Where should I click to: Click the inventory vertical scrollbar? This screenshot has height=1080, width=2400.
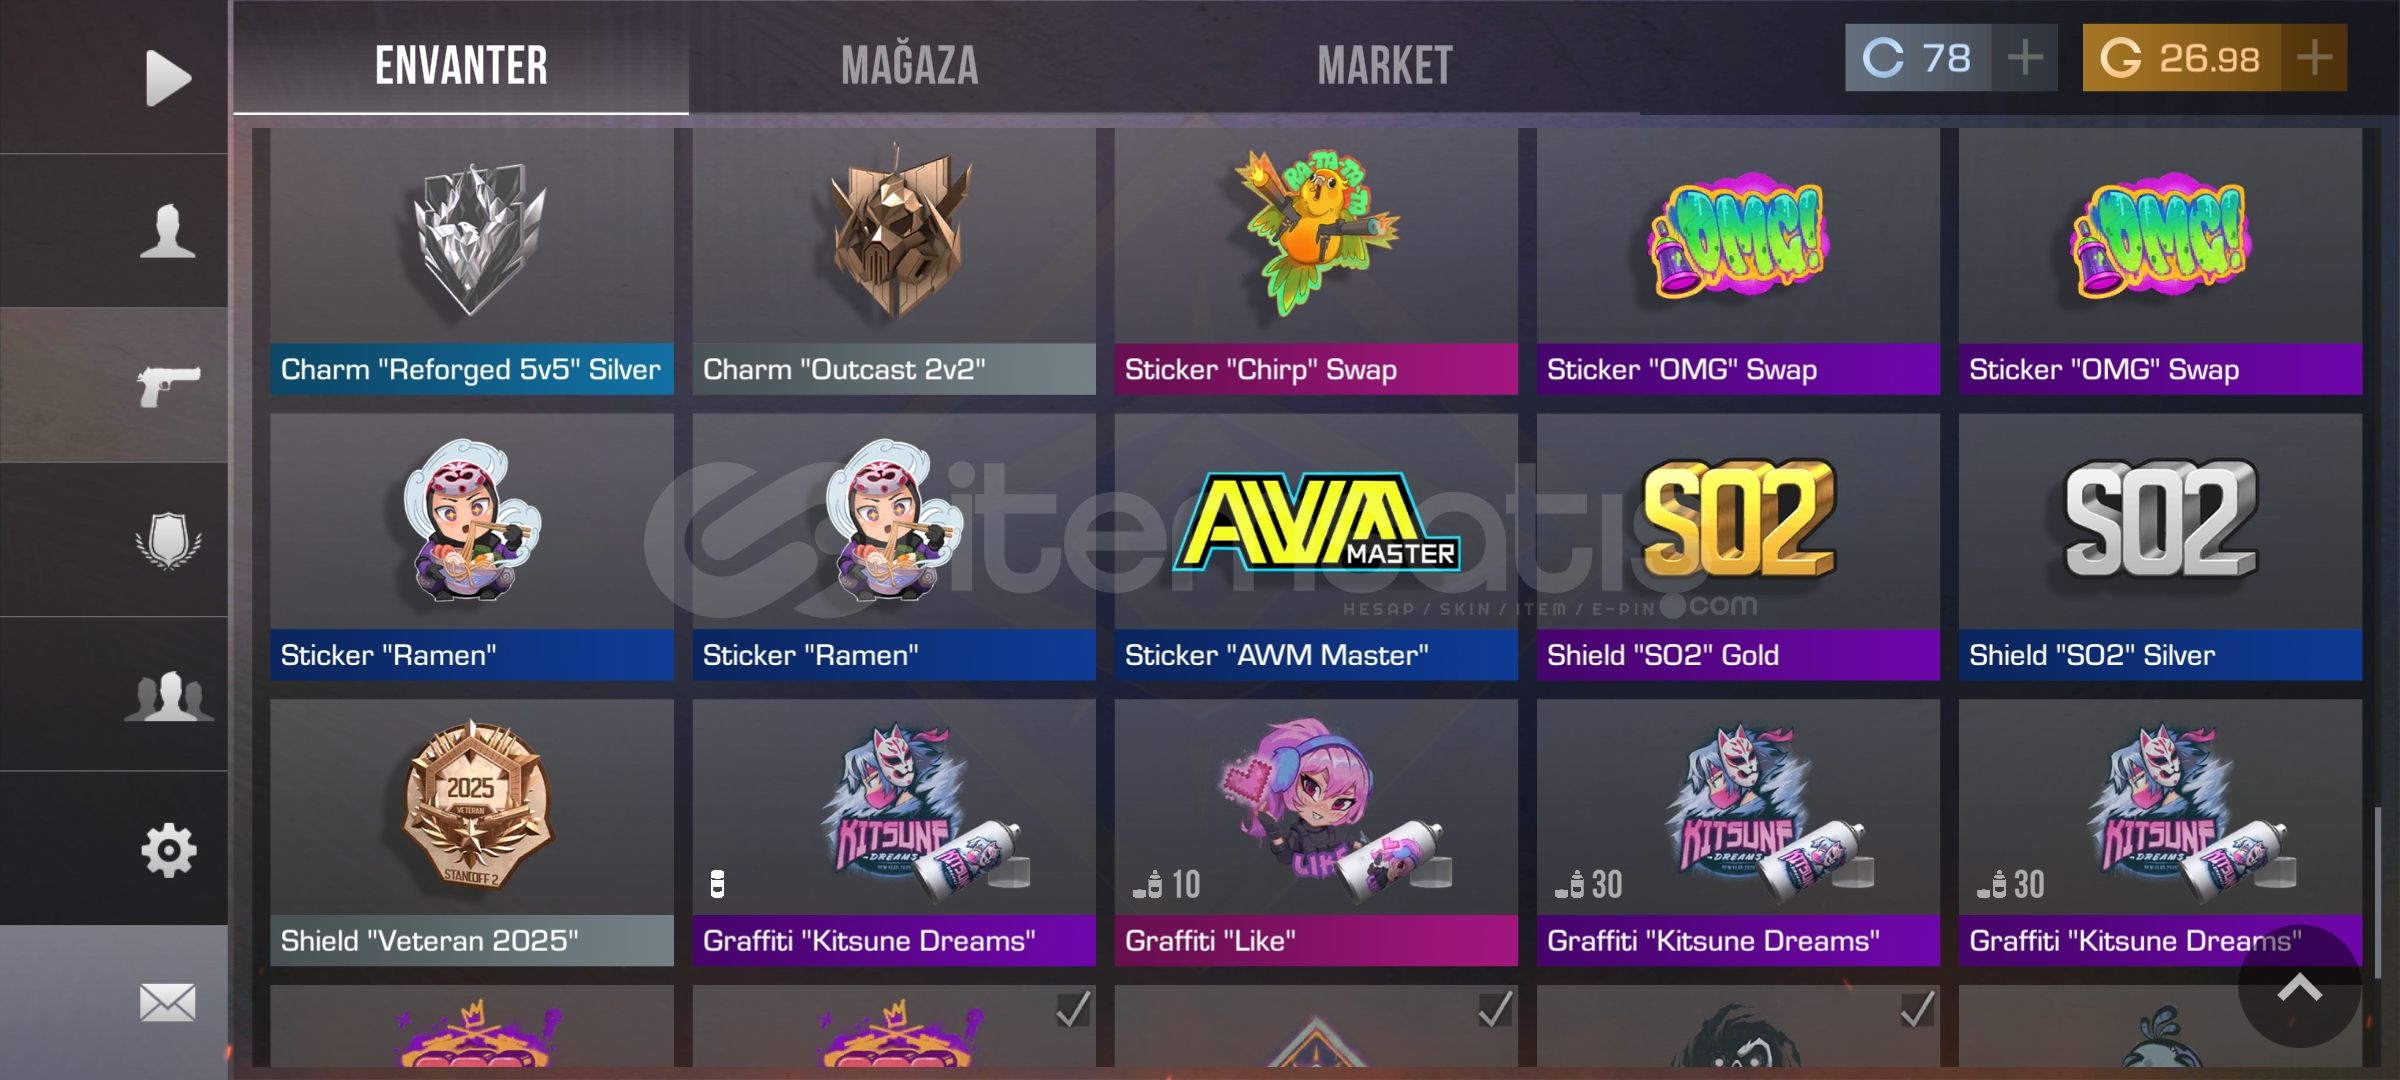(2377, 893)
